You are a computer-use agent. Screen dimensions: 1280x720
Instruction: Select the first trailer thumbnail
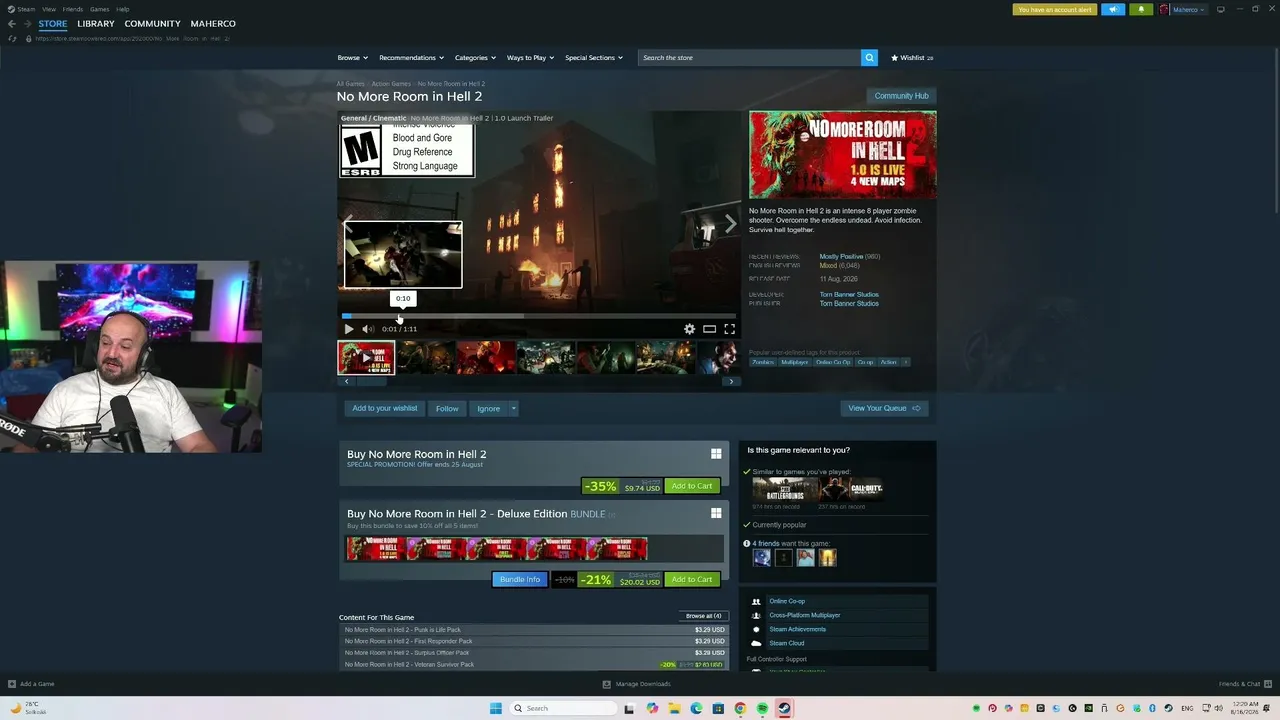coord(366,358)
